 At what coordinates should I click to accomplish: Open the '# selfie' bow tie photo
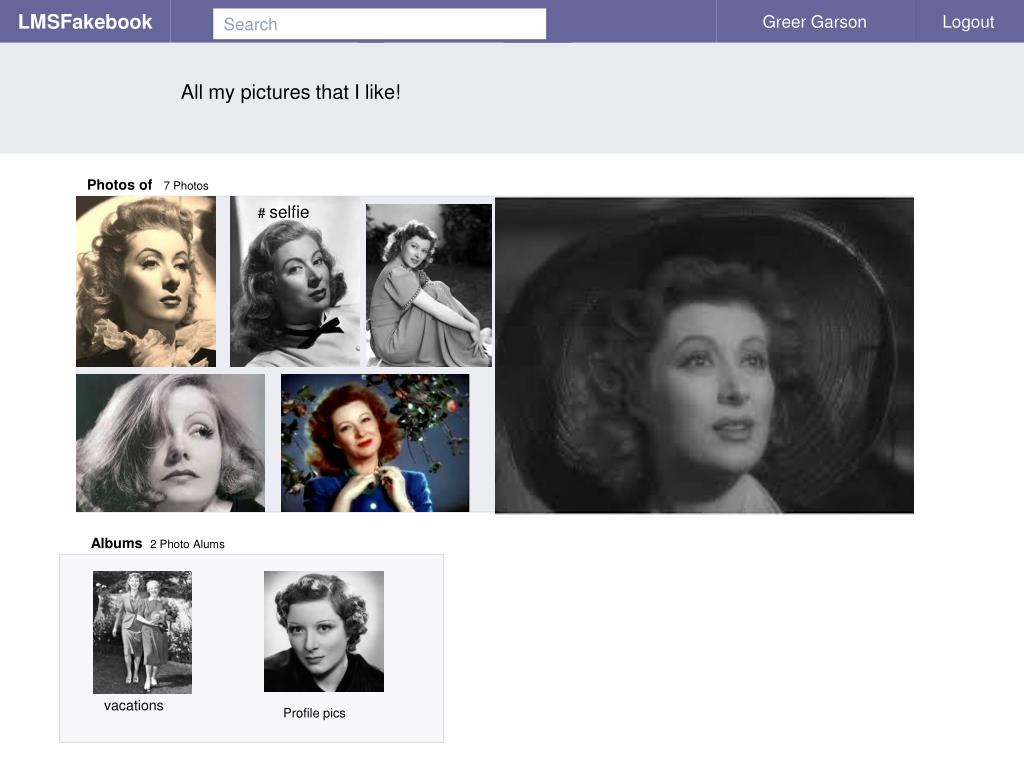pyautogui.click(x=295, y=281)
